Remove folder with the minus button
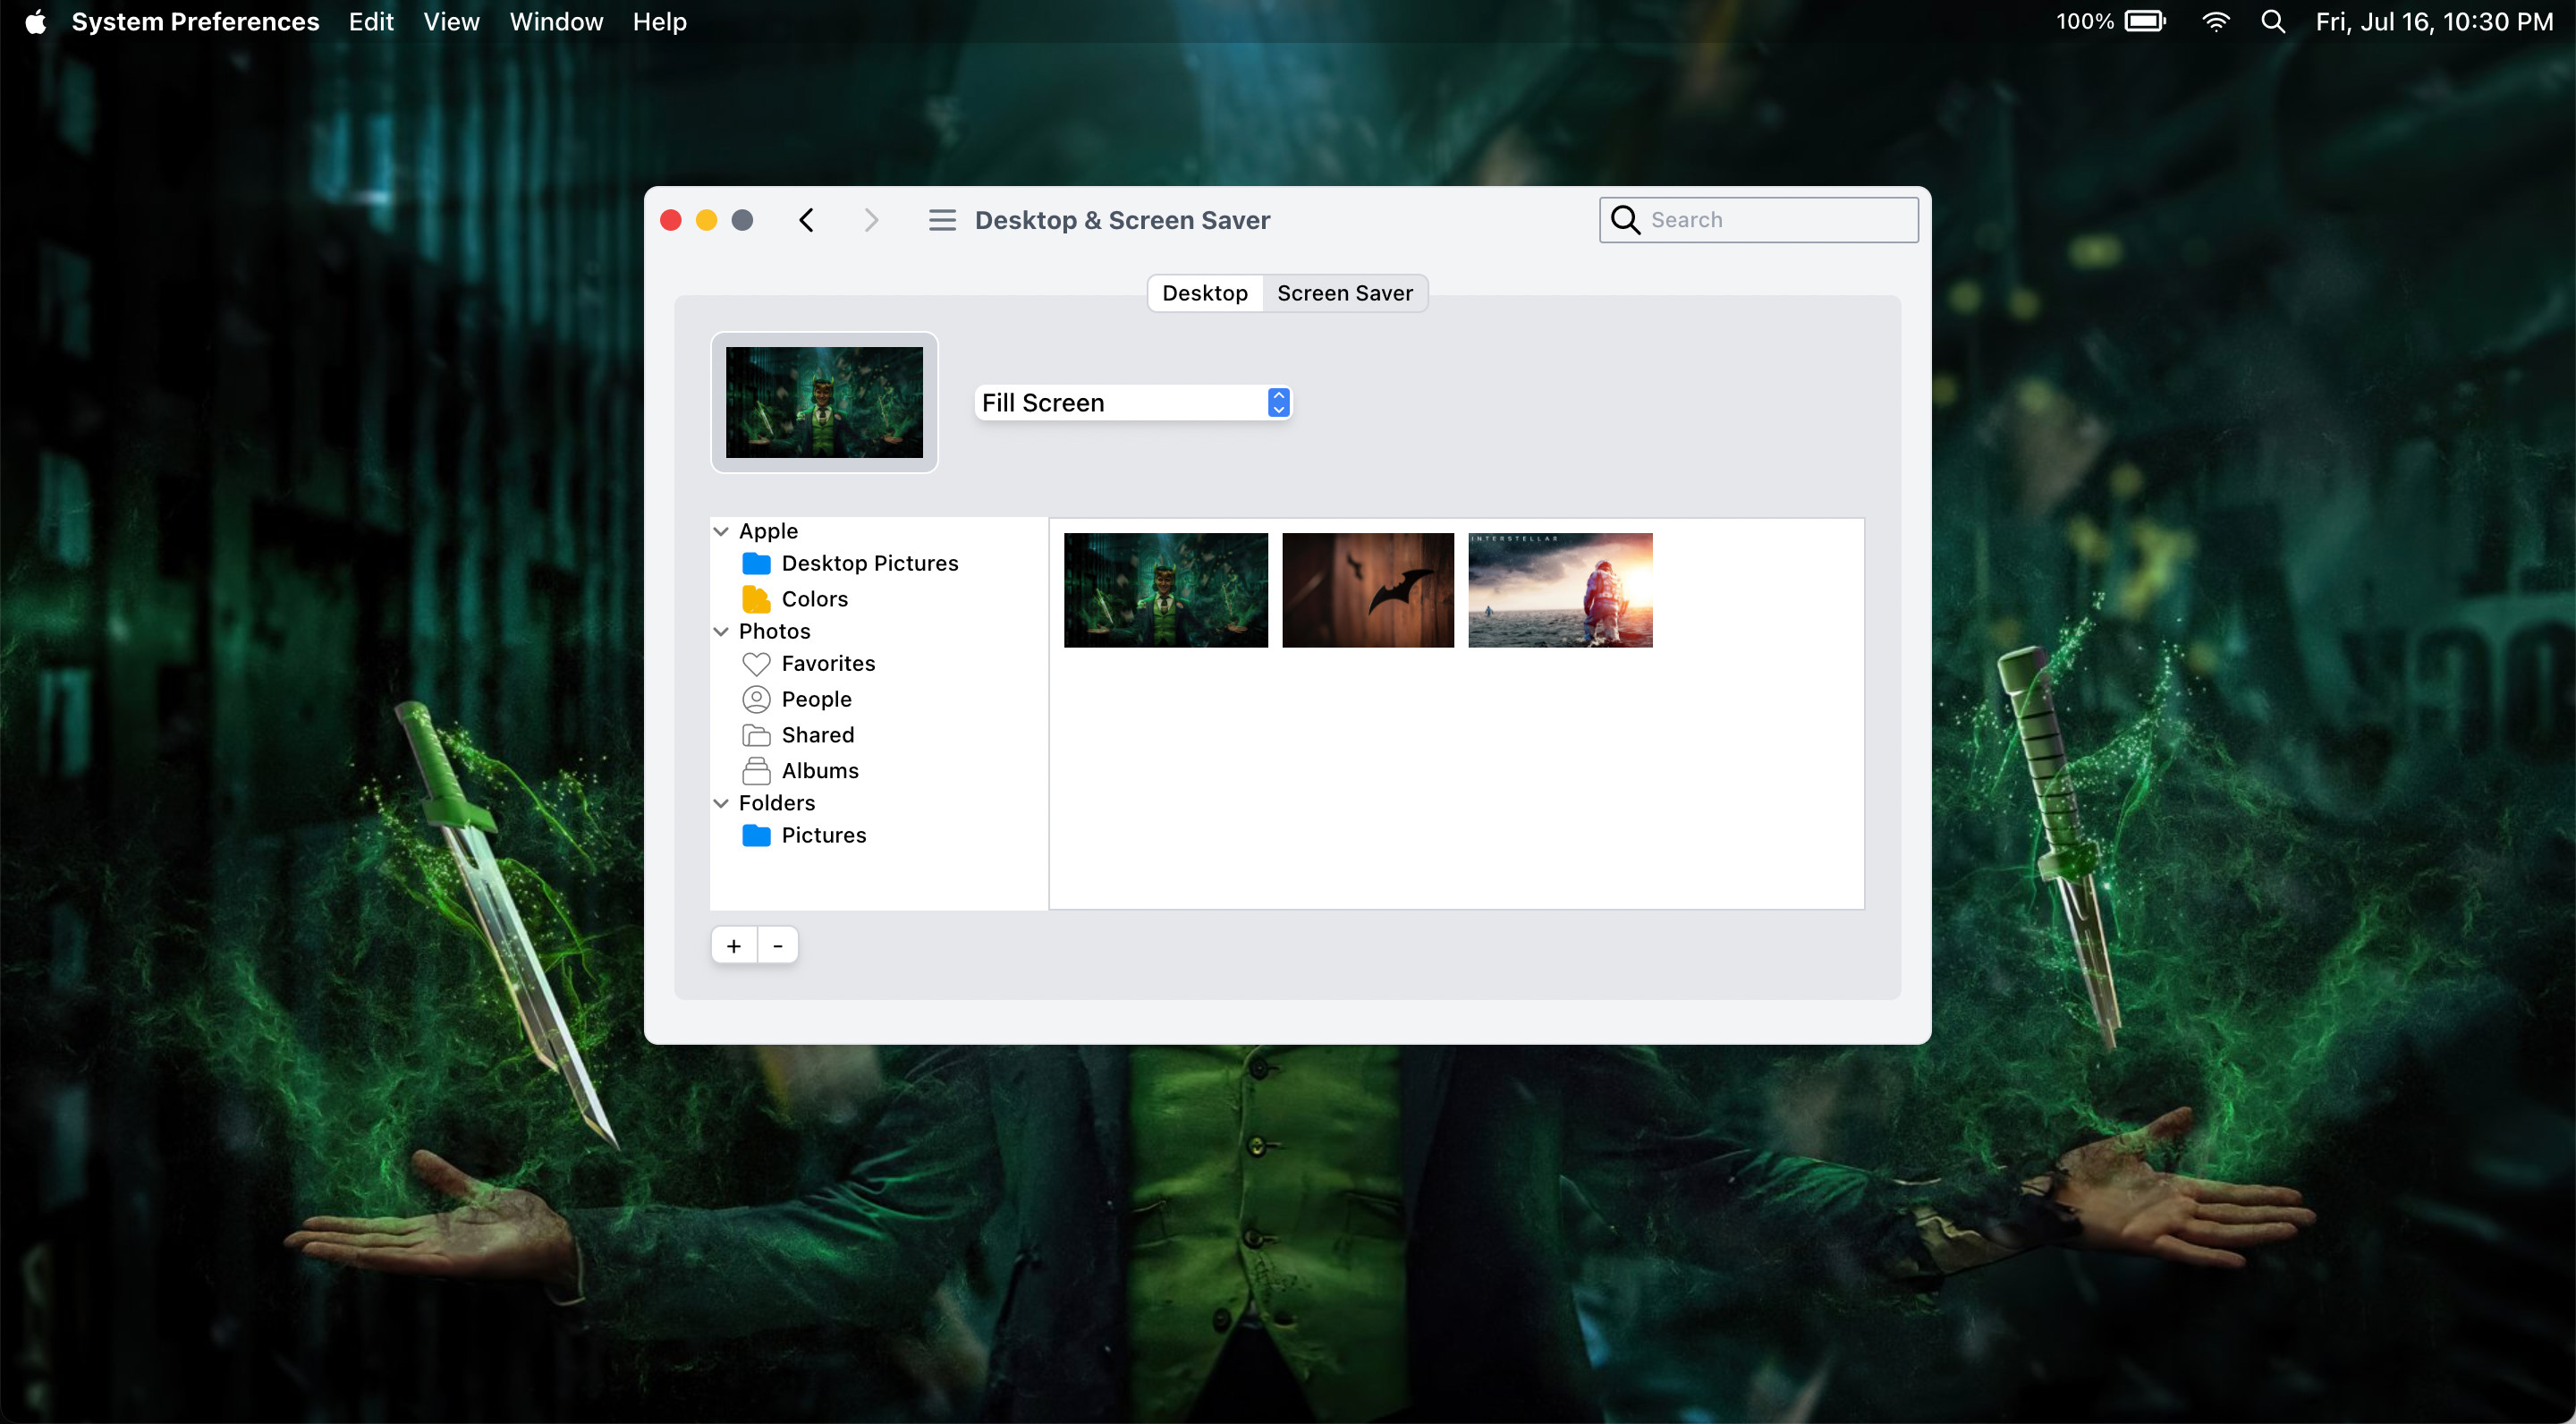This screenshot has width=2576, height=1424. point(778,945)
